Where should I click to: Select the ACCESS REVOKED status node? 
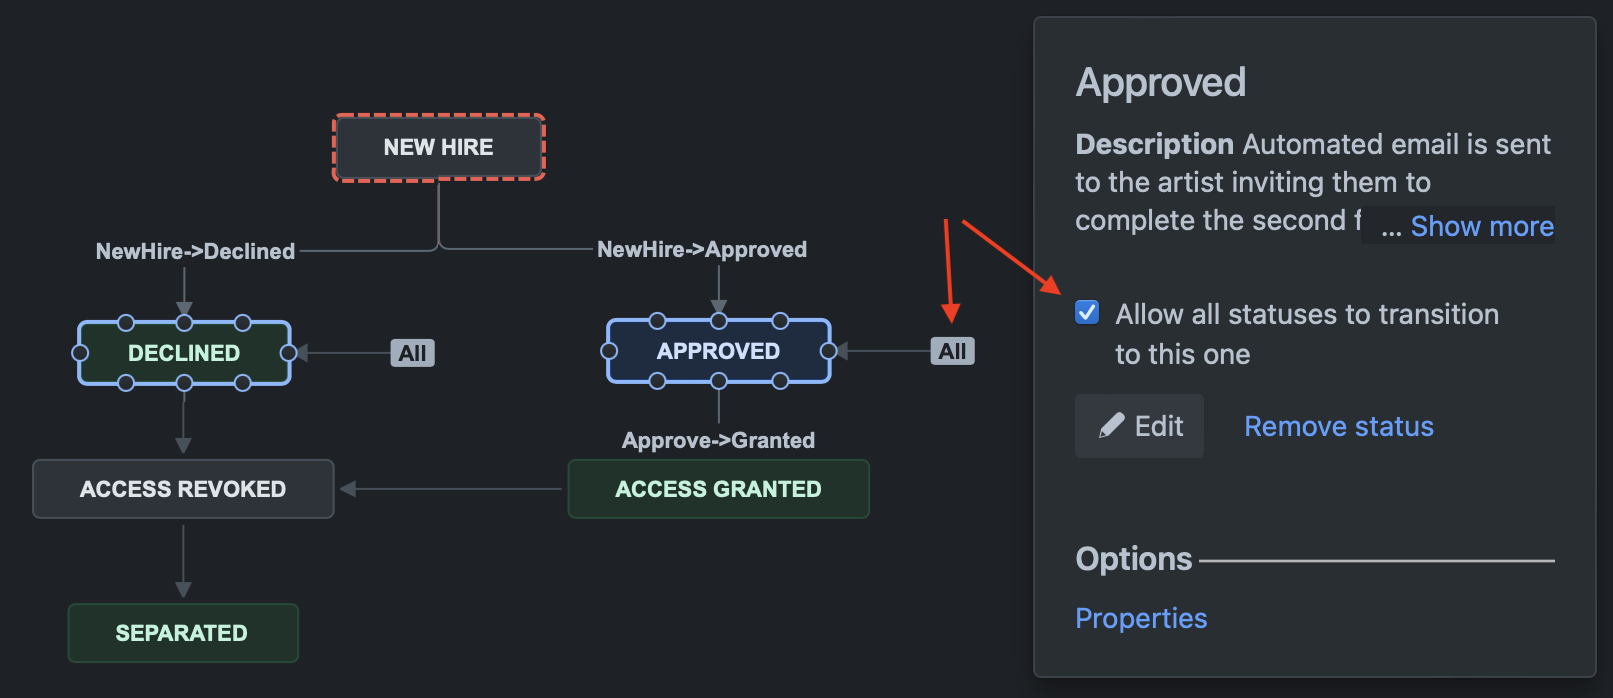(x=183, y=489)
